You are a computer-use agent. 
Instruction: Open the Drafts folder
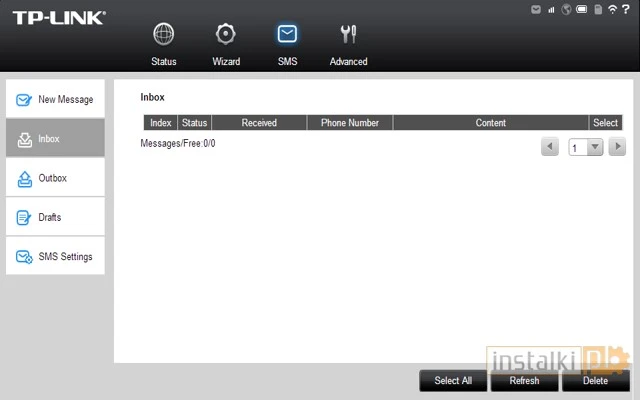pos(55,217)
